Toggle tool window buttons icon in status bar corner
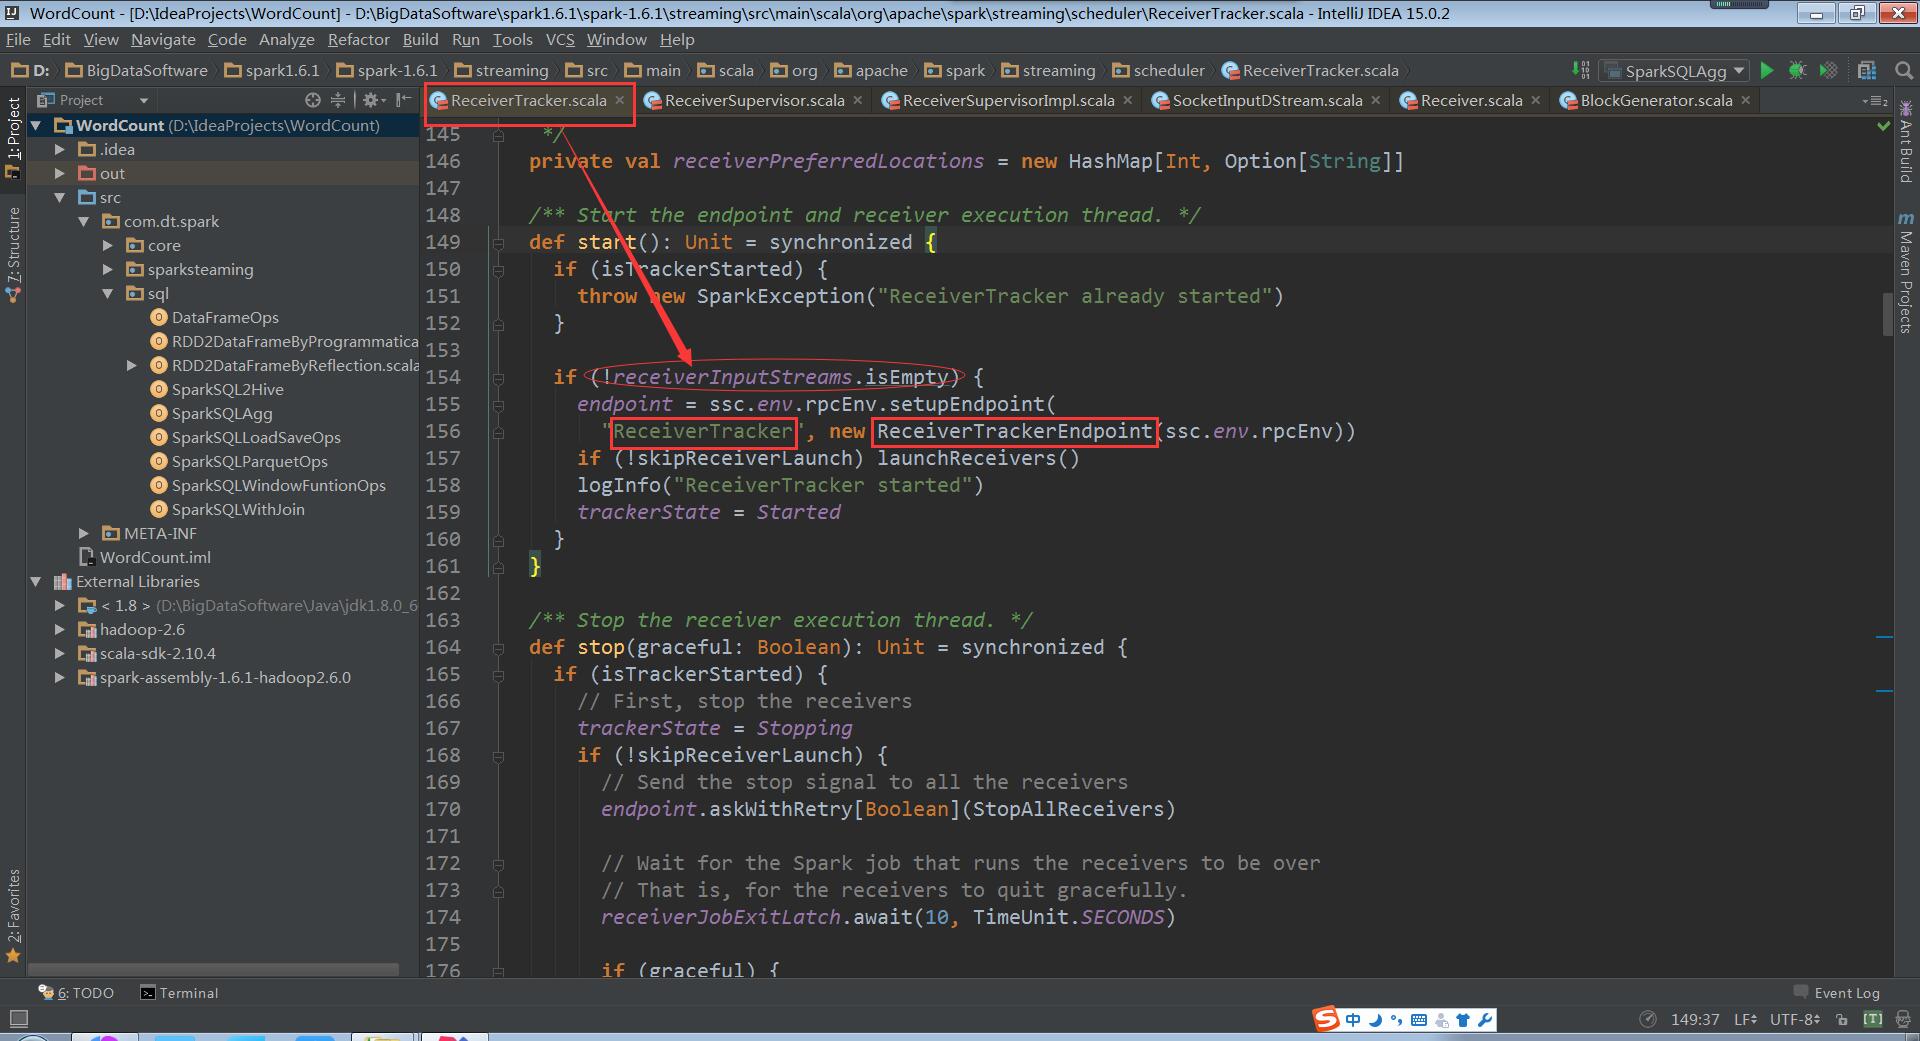 18,1020
